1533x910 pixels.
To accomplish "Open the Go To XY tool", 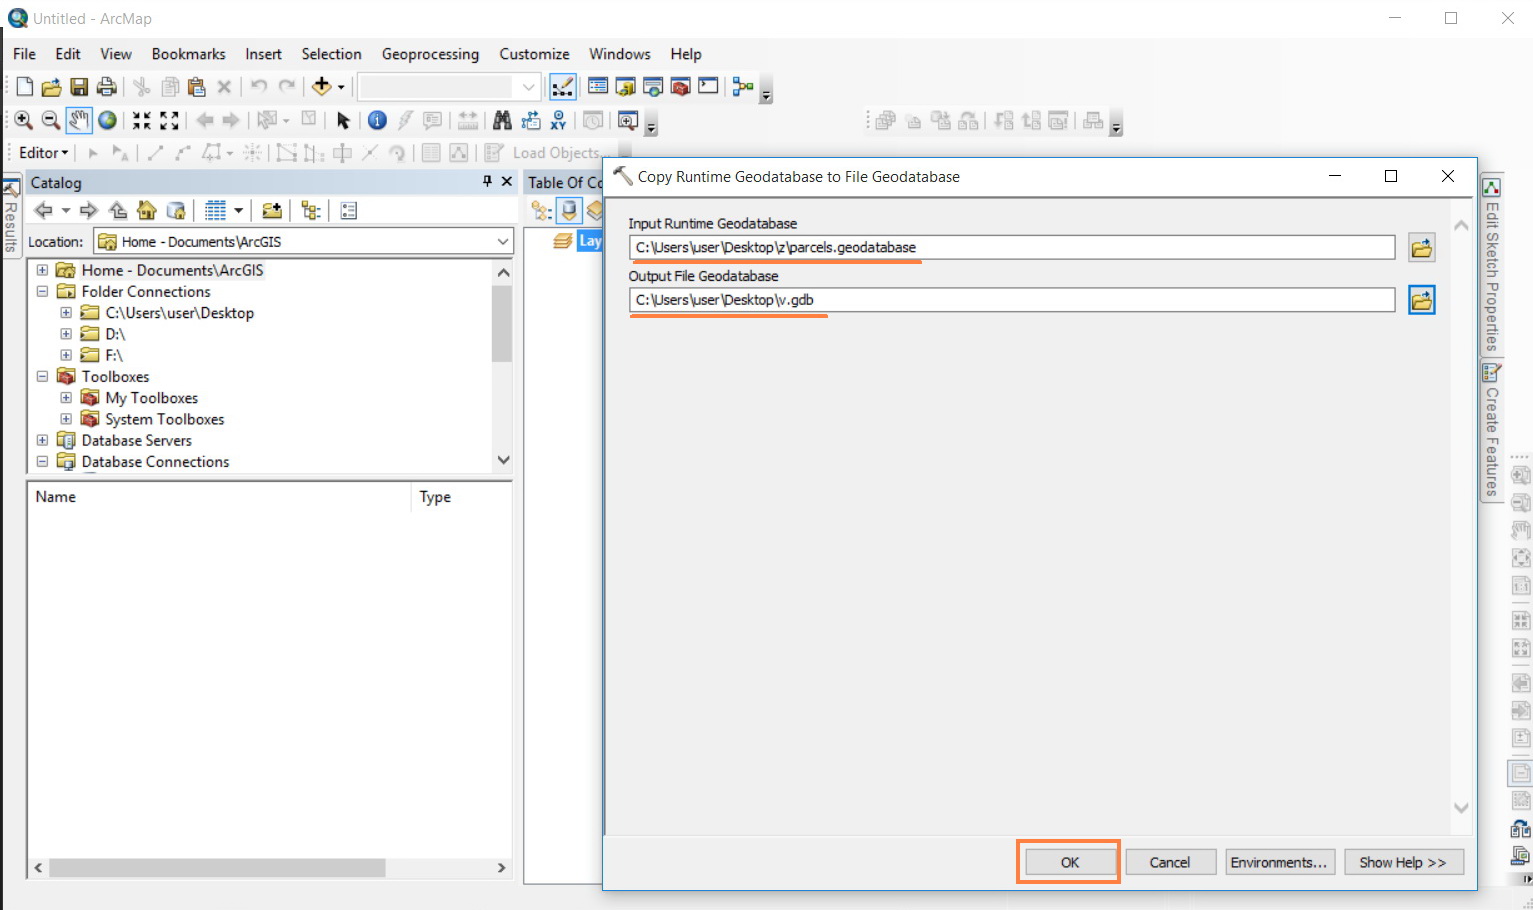I will [x=558, y=121].
